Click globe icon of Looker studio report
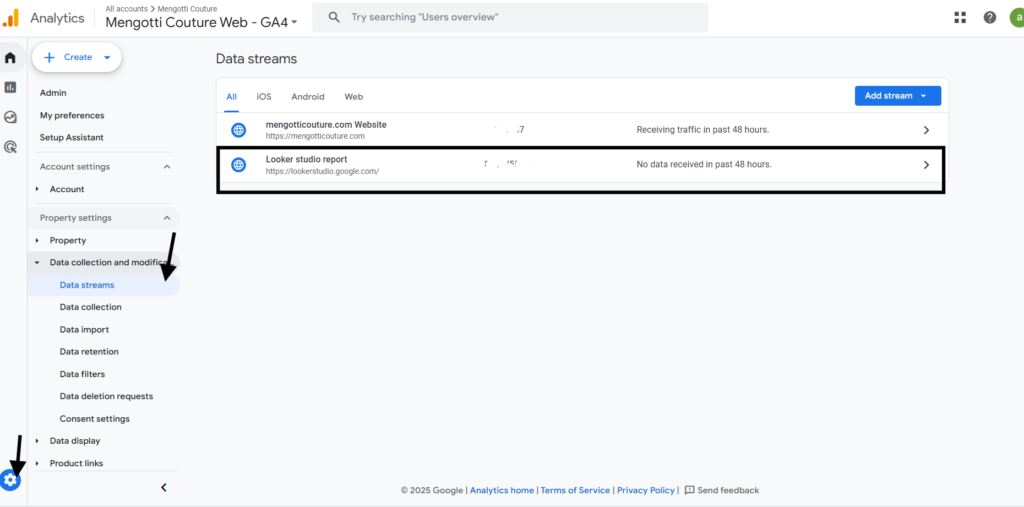This screenshot has height=507, width=1024. coord(239,165)
